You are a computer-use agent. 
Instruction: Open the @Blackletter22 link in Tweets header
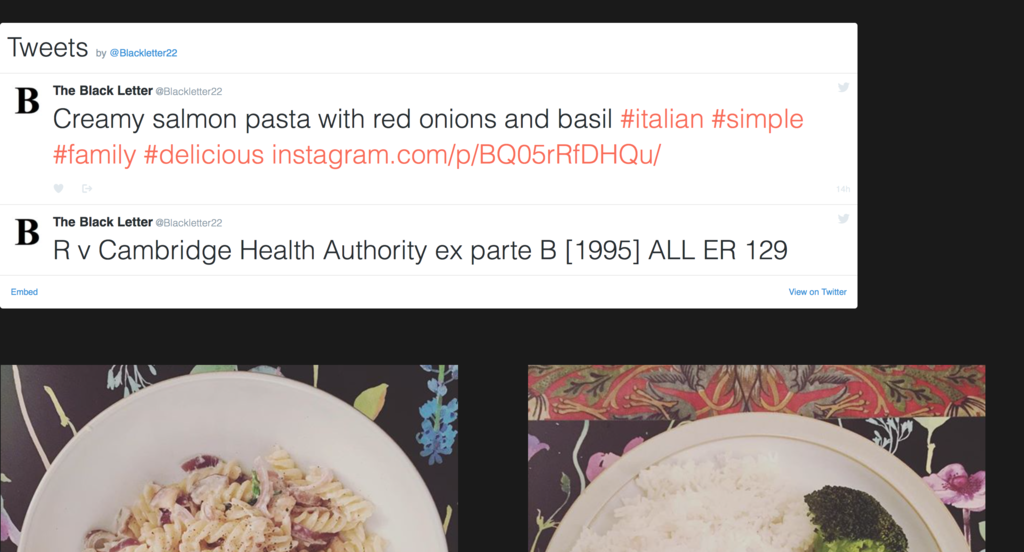tap(143, 53)
